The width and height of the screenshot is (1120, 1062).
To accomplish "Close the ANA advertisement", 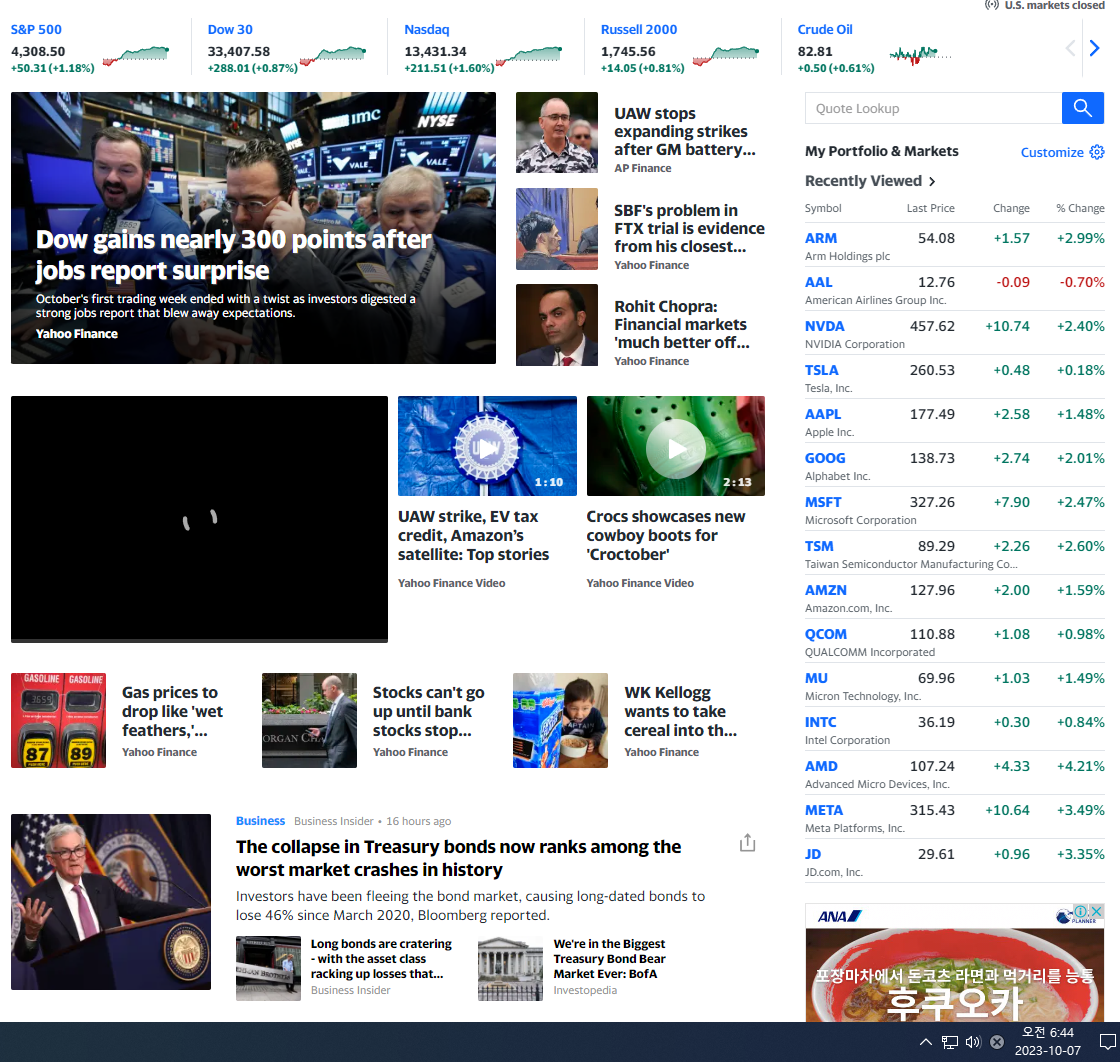I will click(1096, 911).
